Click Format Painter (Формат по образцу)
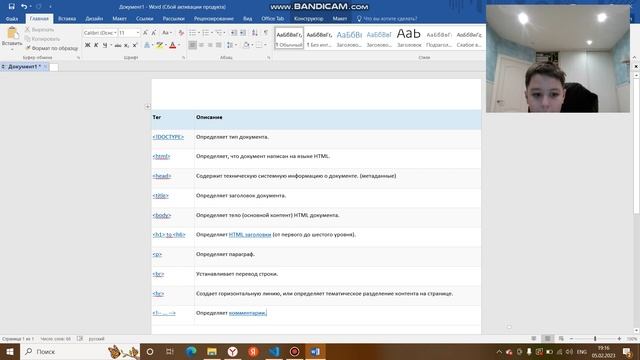This screenshot has height=360, width=640. click(x=51, y=48)
